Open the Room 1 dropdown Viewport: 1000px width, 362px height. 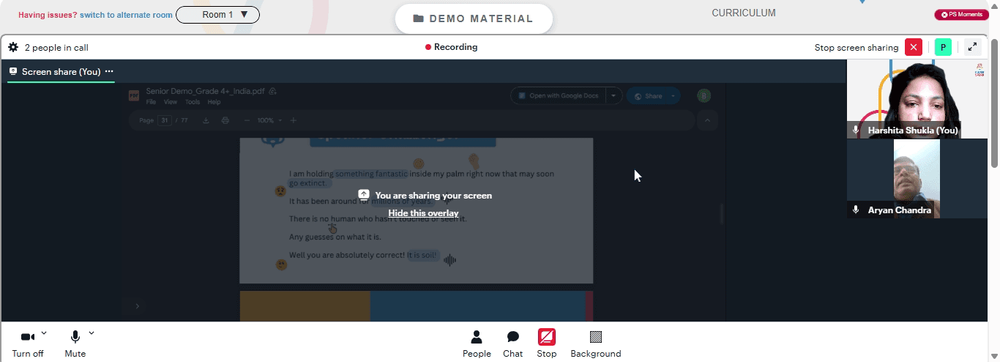pos(217,15)
